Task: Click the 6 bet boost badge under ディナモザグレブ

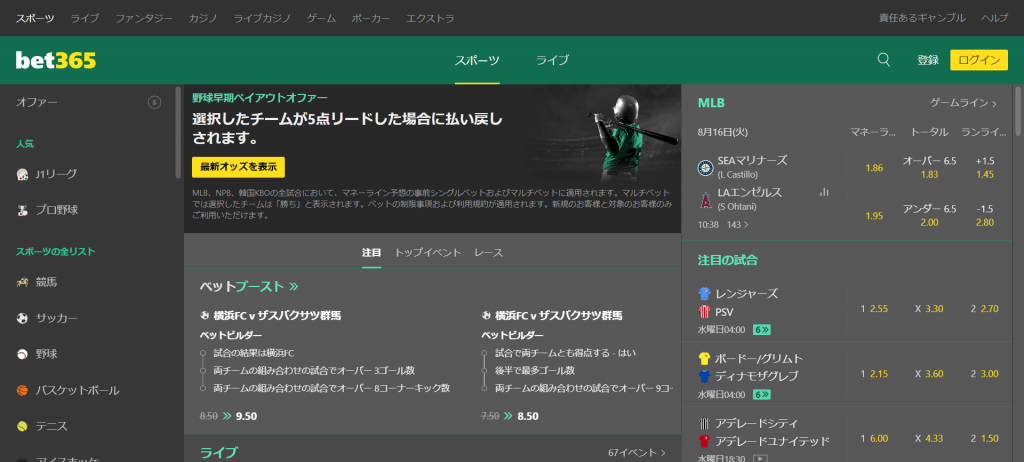Action: tap(761, 394)
